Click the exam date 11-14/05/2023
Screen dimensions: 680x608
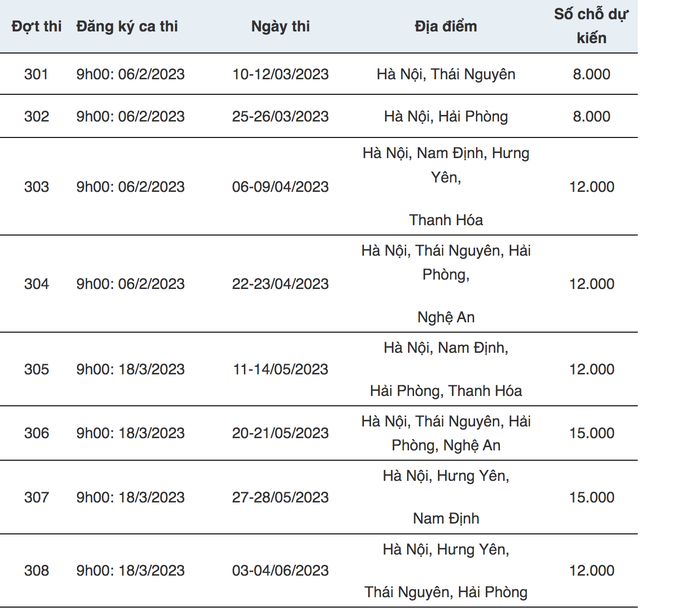click(280, 369)
